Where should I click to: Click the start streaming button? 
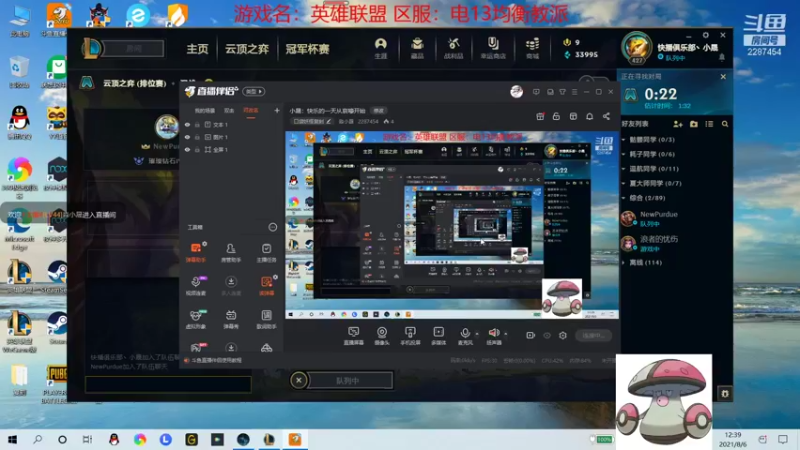click(x=593, y=335)
